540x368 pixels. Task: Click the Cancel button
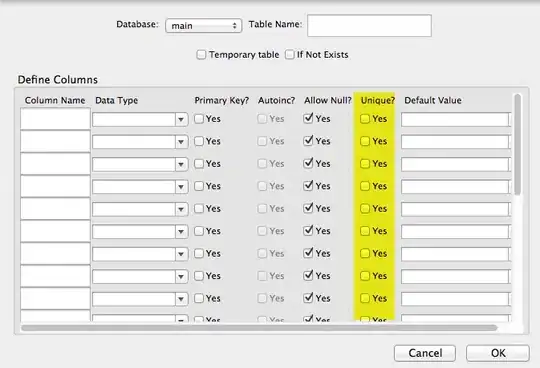425,353
